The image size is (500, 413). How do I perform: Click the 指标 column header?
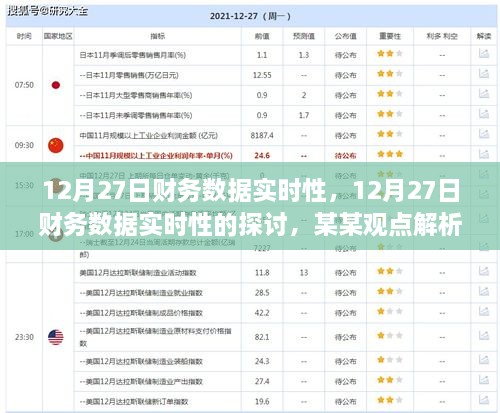pos(158,36)
